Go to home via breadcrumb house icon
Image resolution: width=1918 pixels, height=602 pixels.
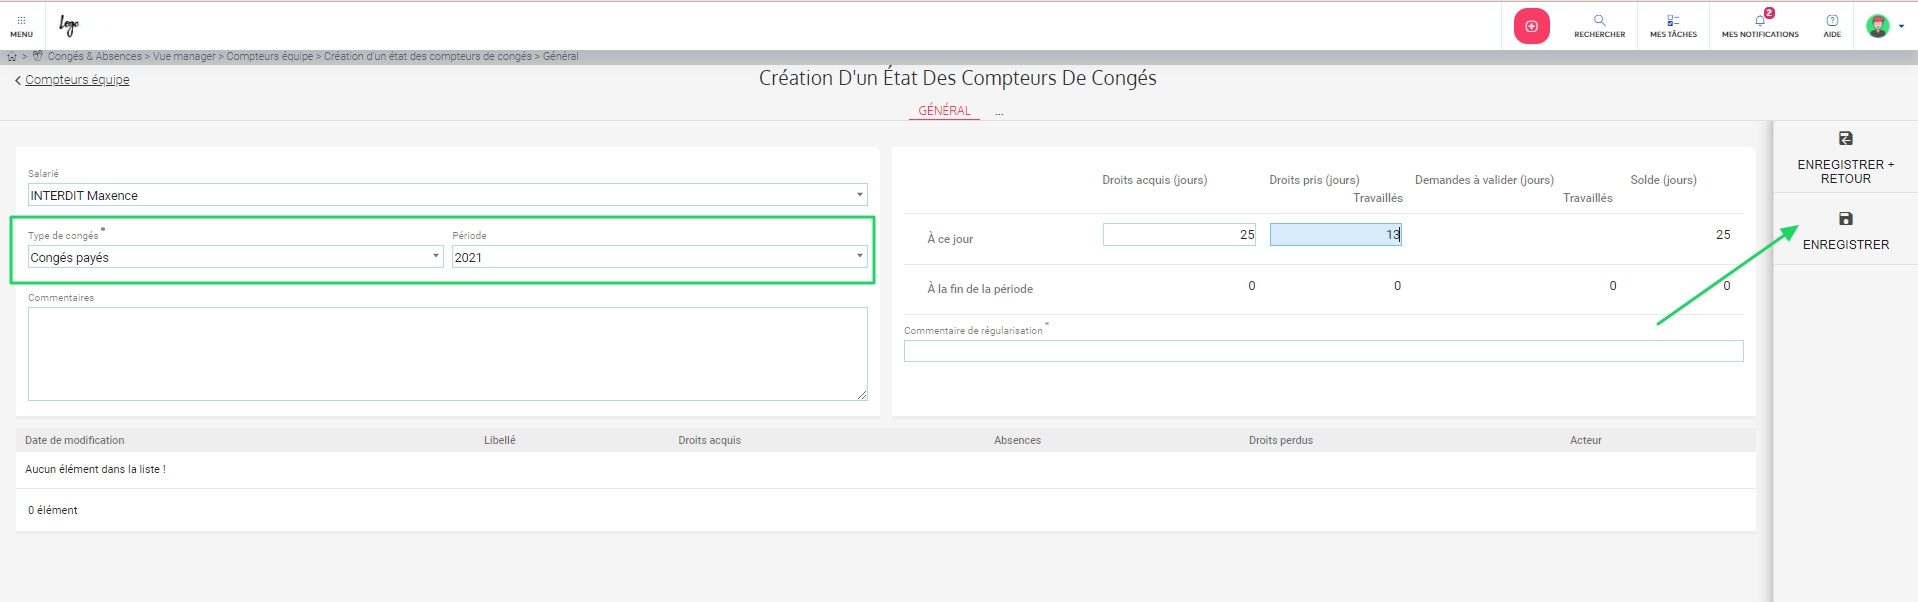[12, 57]
